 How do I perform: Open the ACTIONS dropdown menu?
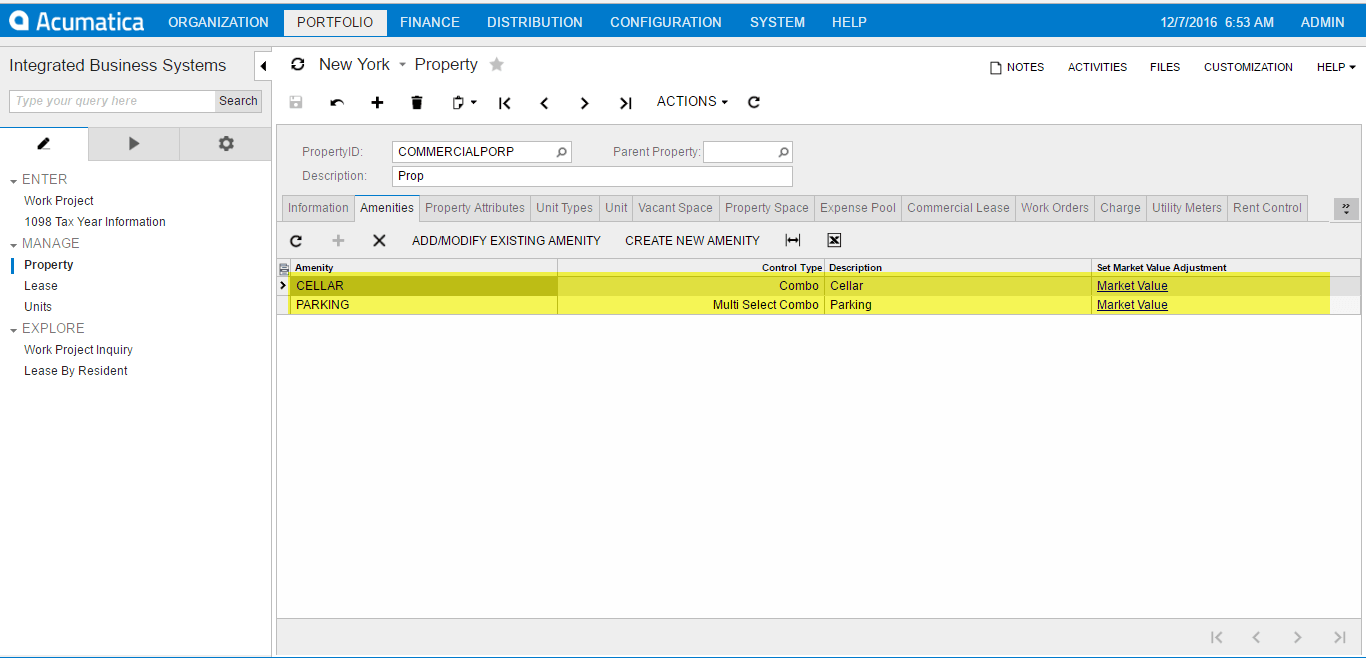click(x=692, y=102)
